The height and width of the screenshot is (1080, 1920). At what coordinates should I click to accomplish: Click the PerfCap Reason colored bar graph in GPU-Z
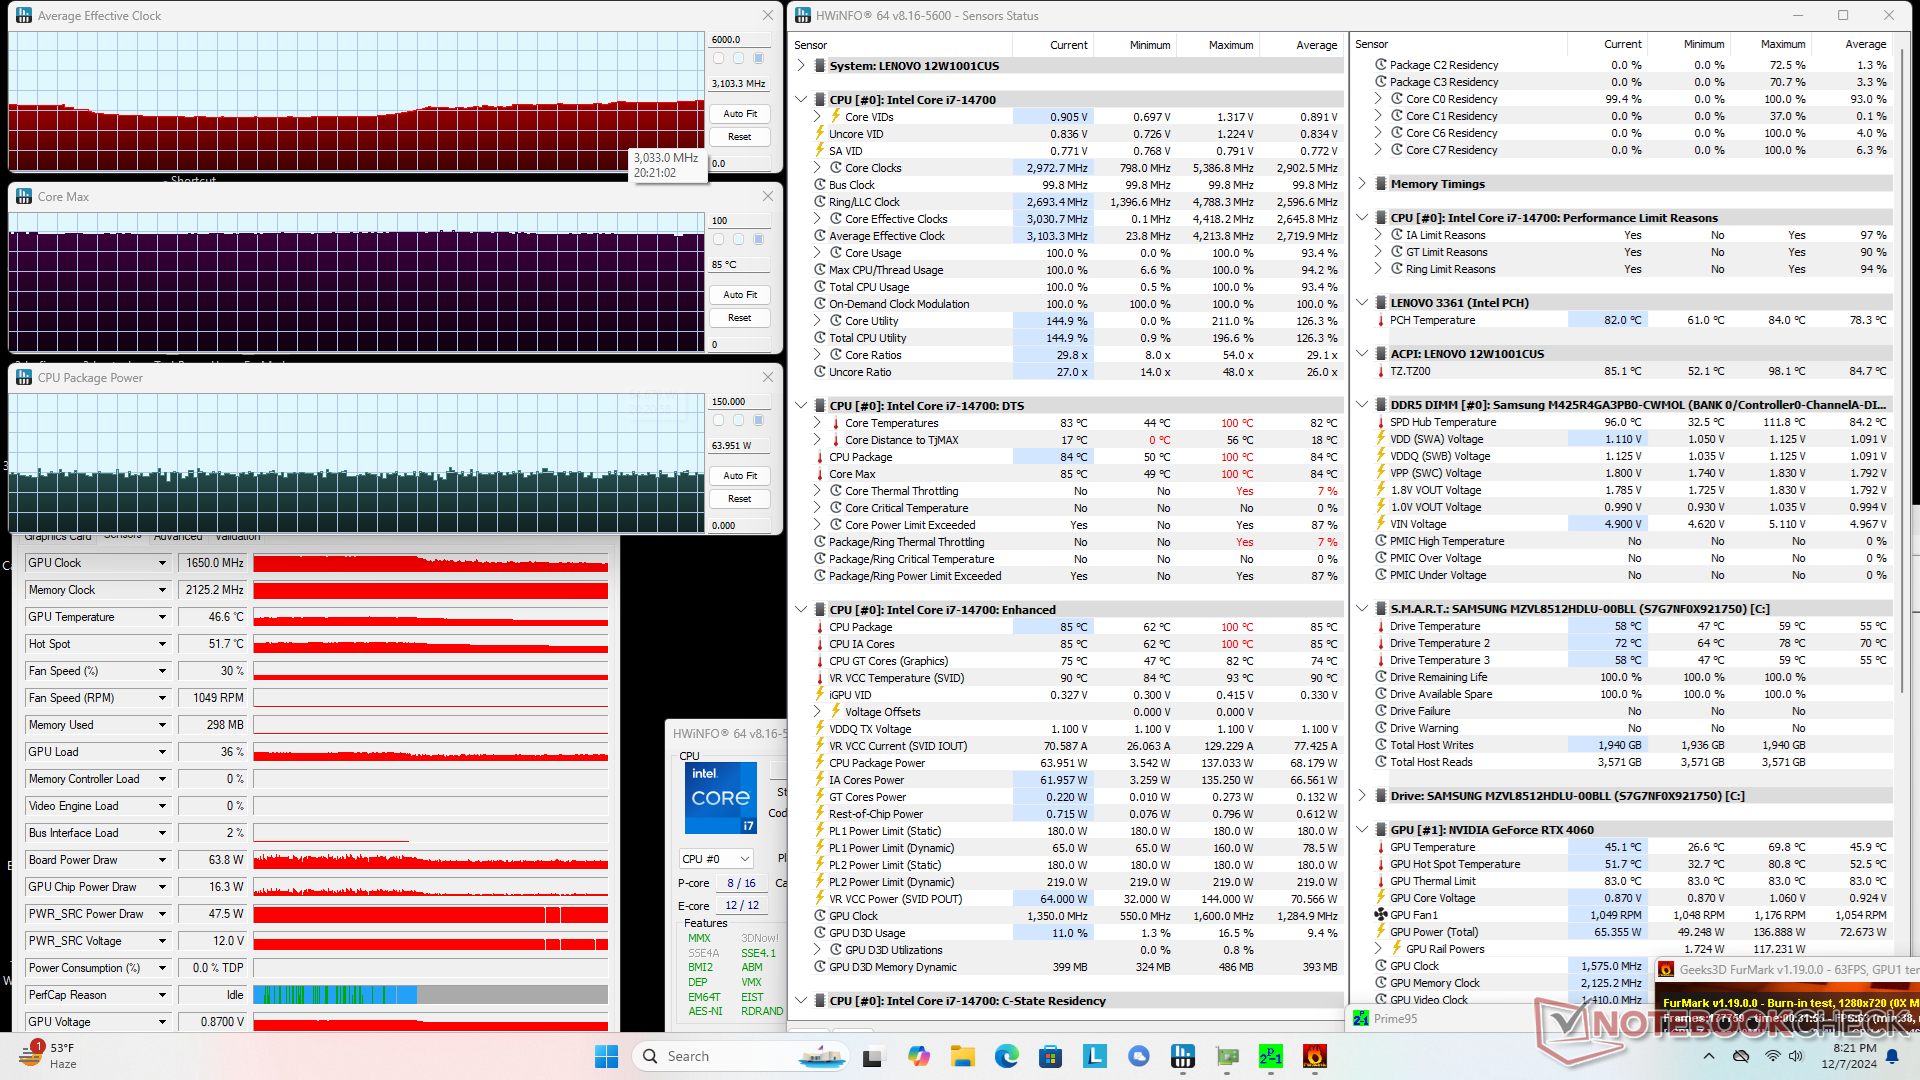[x=430, y=995]
